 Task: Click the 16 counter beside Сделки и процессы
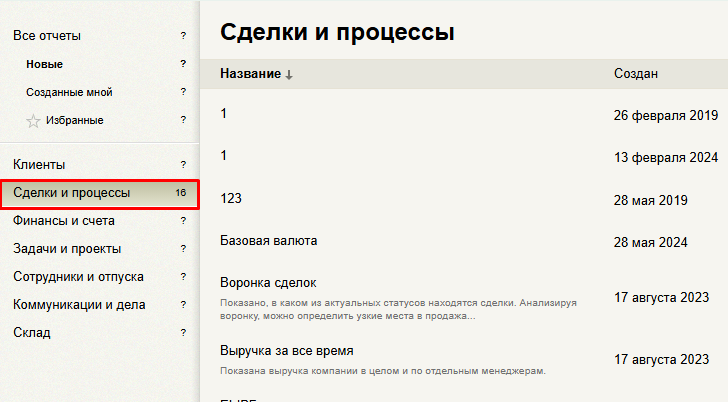tap(180, 193)
